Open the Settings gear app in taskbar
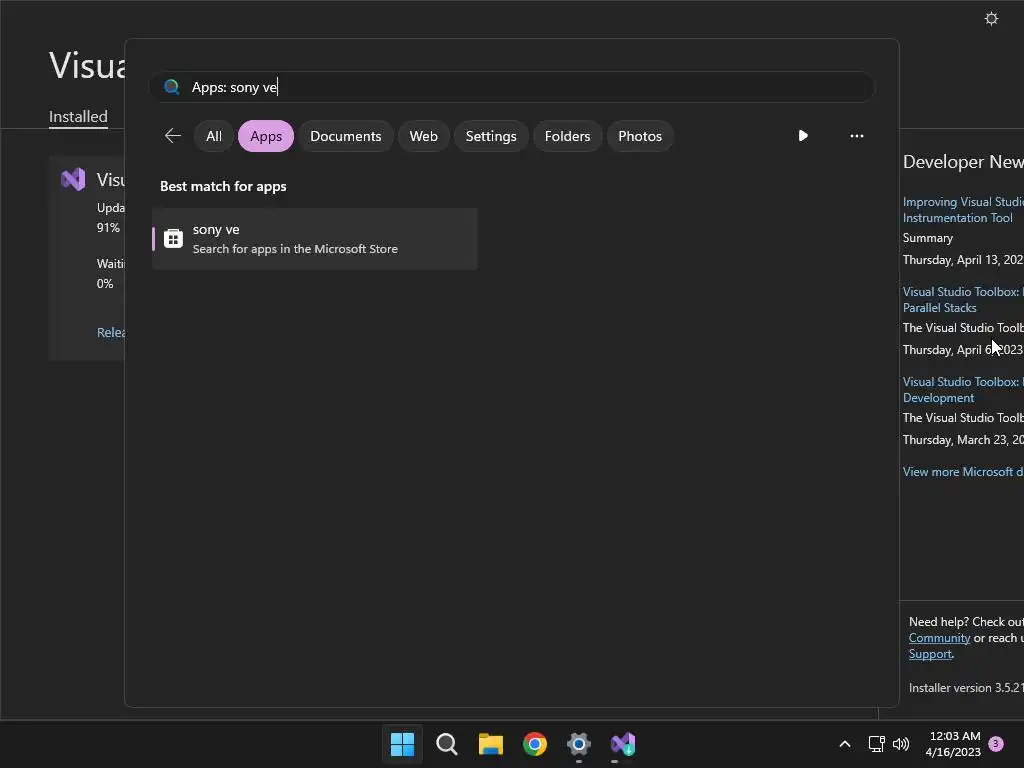This screenshot has width=1024, height=768. click(579, 744)
